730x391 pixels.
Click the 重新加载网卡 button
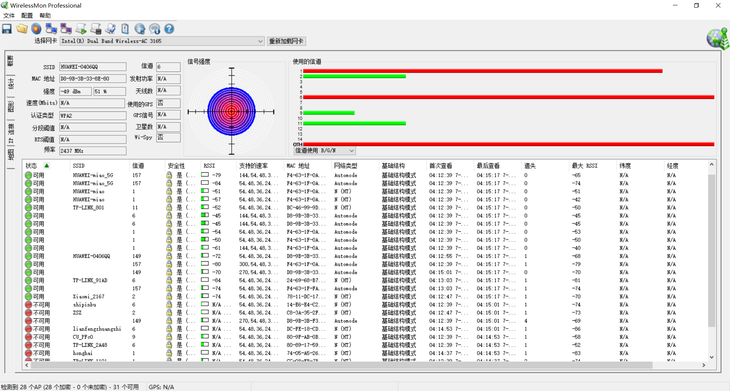286,41
